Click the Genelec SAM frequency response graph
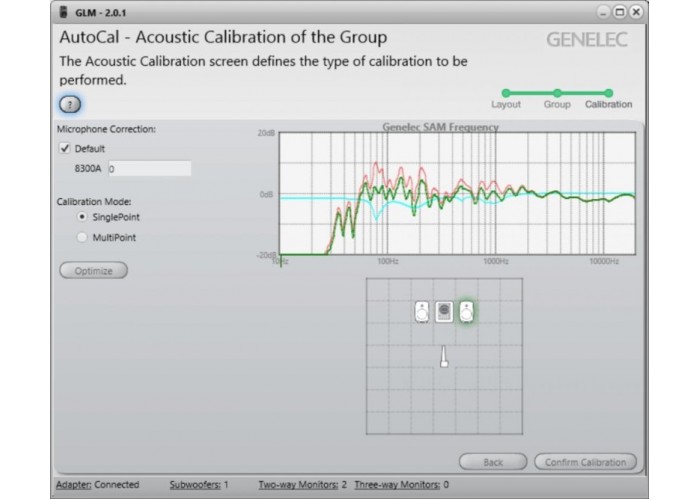Viewport: 700px width, 500px height. (x=457, y=193)
